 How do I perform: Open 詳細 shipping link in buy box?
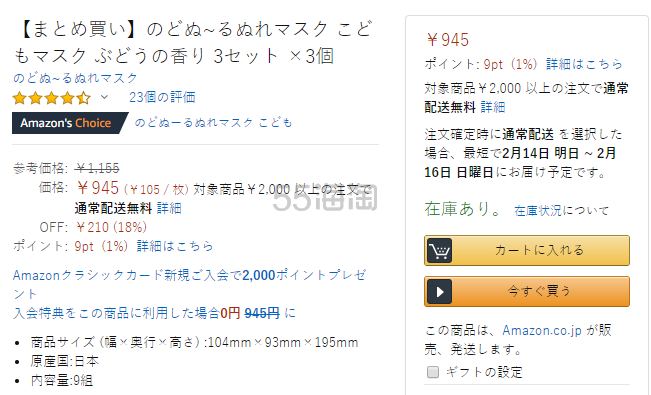click(493, 107)
